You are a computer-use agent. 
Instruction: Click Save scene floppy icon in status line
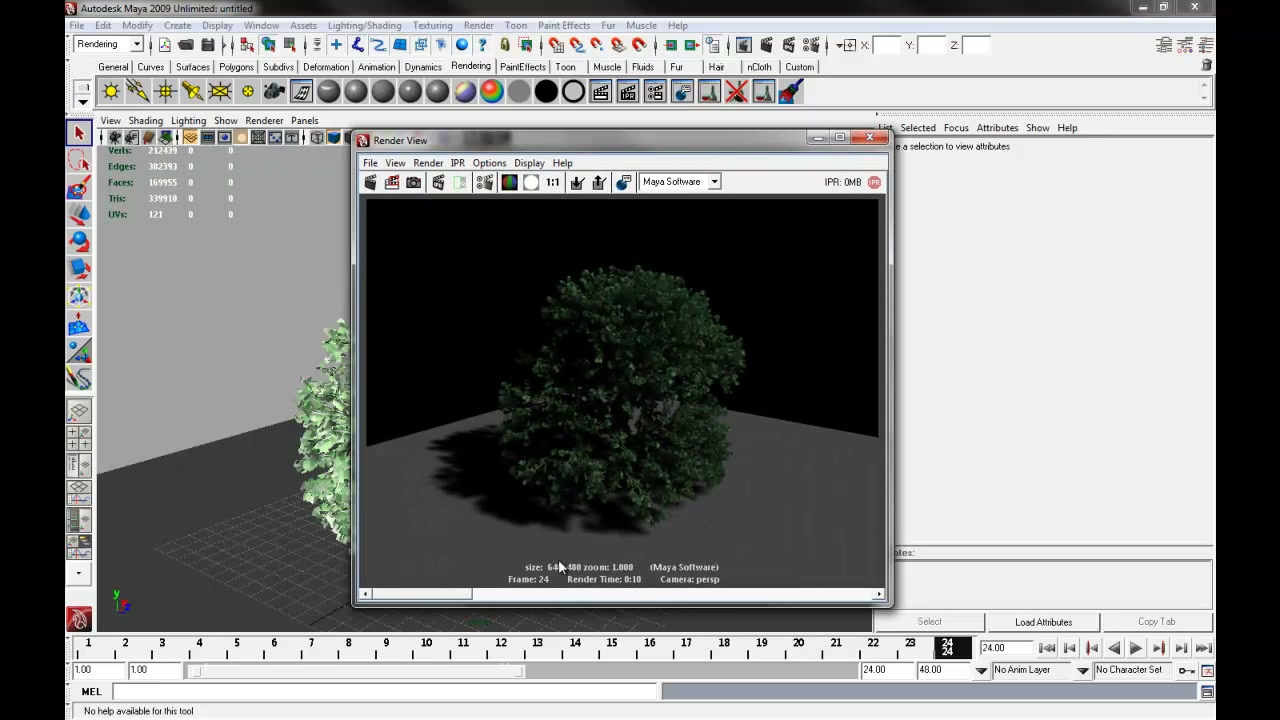[208, 45]
